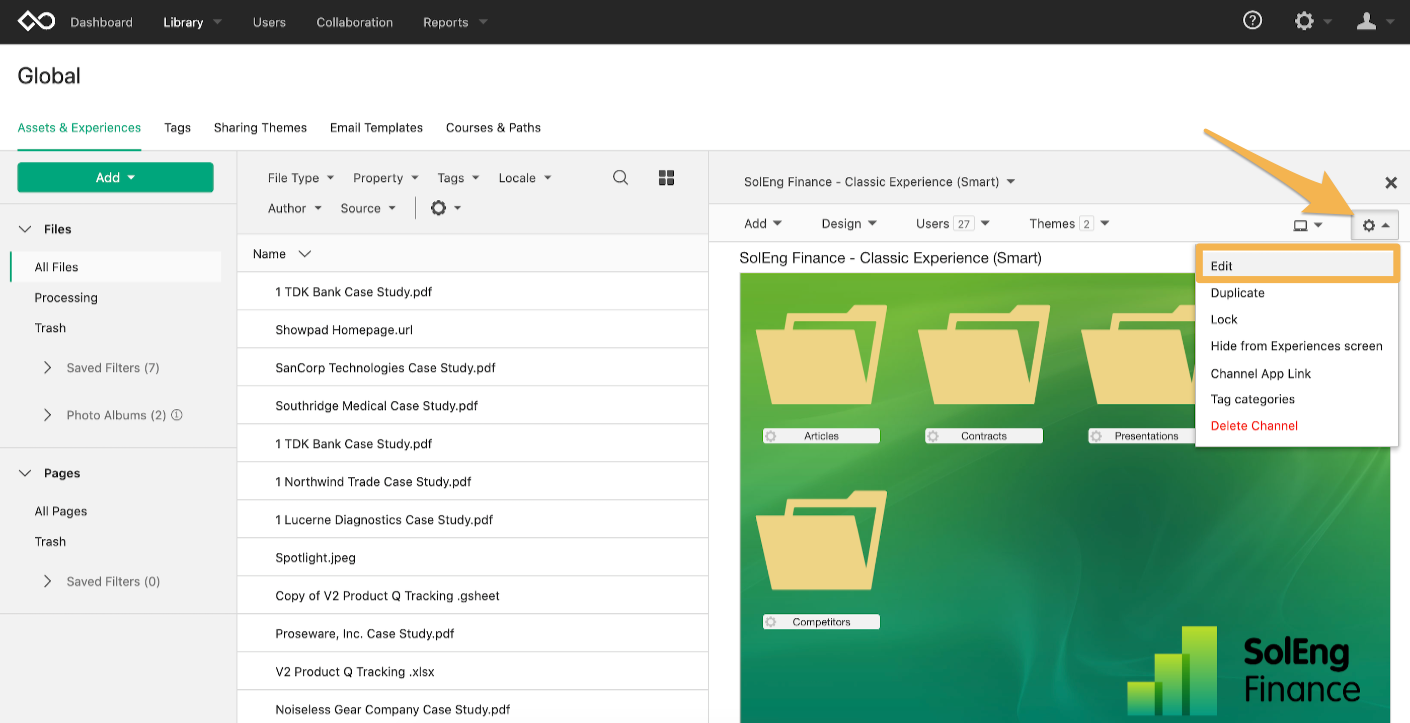1410x723 pixels.
Task: Go to Dashboard in top navigation
Action: coord(101,22)
